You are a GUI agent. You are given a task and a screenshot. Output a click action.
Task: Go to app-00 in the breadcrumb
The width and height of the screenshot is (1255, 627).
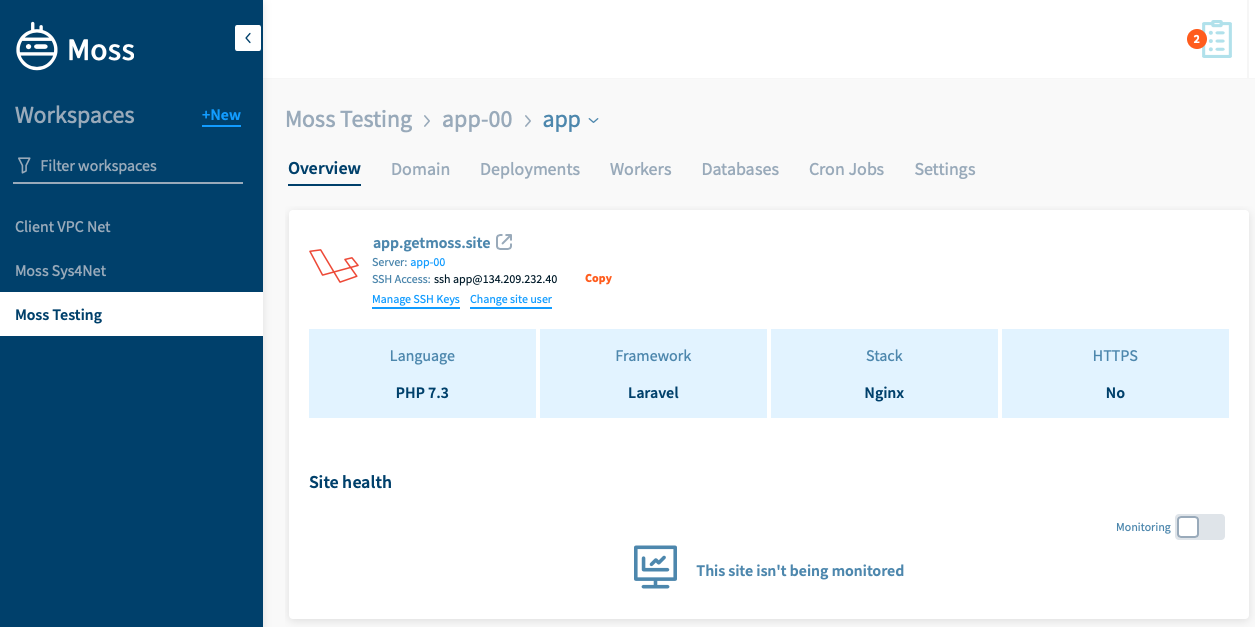477,120
